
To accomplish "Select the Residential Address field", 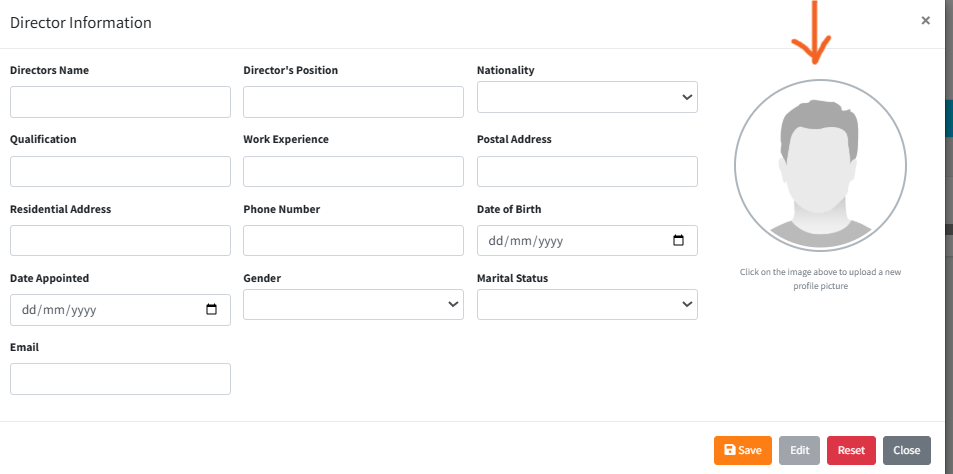I will pos(120,241).
